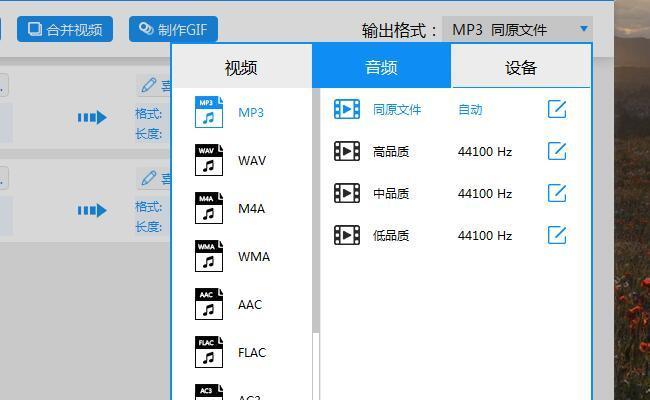Image resolution: width=650 pixels, height=400 pixels.
Task: Select the AC3 format file icon
Action: pyautogui.click(x=209, y=392)
